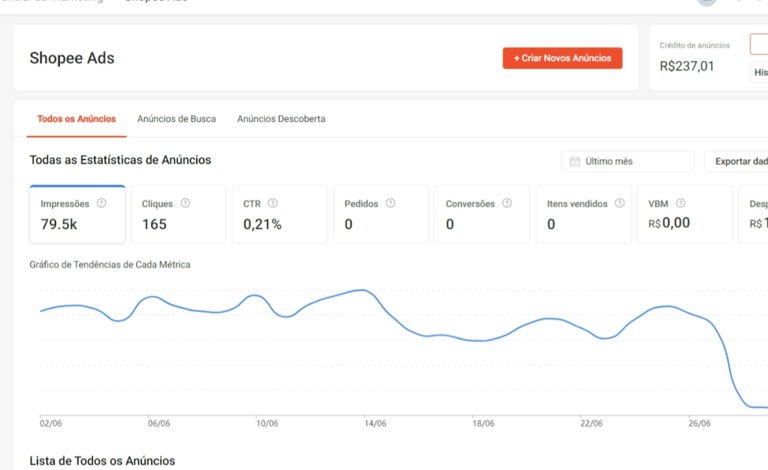This screenshot has width=768, height=470.
Task: Select the Conversões metric card
Action: tap(482, 214)
